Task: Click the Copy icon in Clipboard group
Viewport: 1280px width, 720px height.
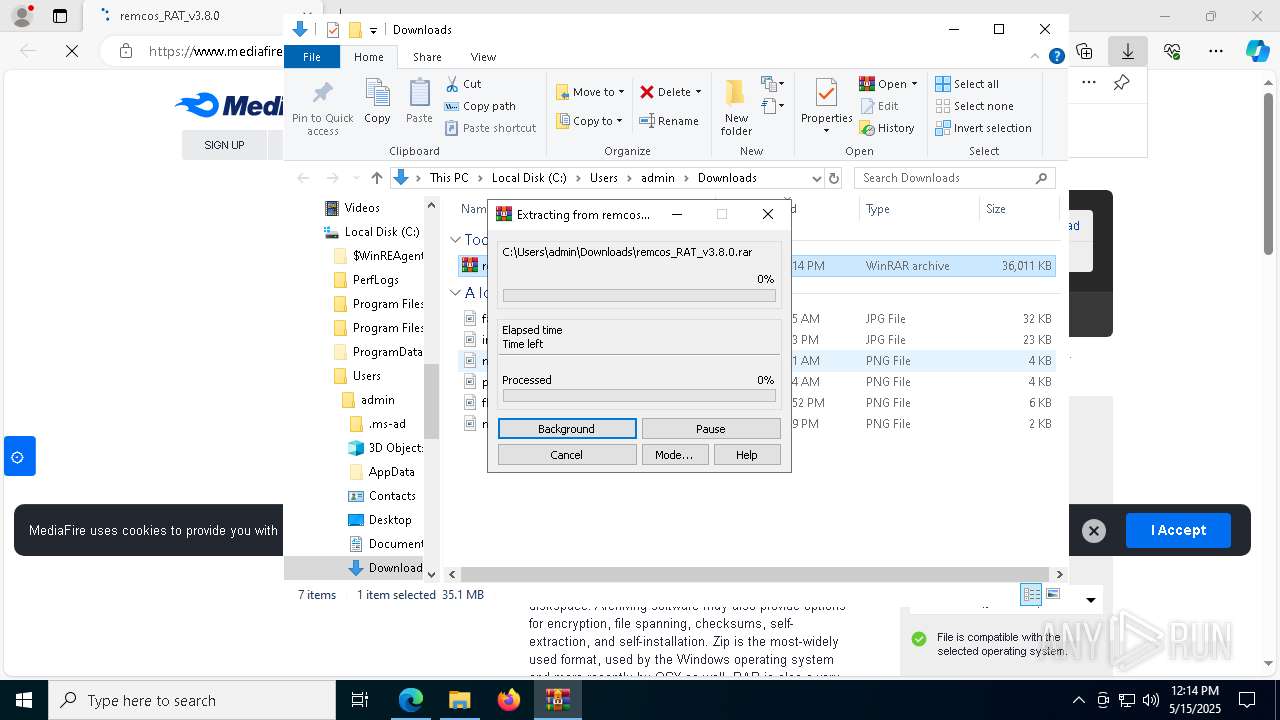Action: (x=377, y=95)
